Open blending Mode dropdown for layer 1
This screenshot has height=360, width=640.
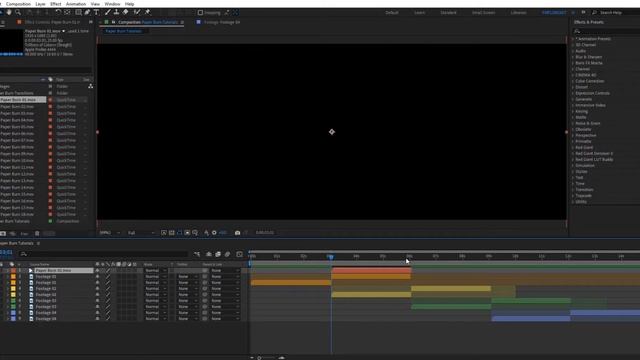[x=156, y=271]
